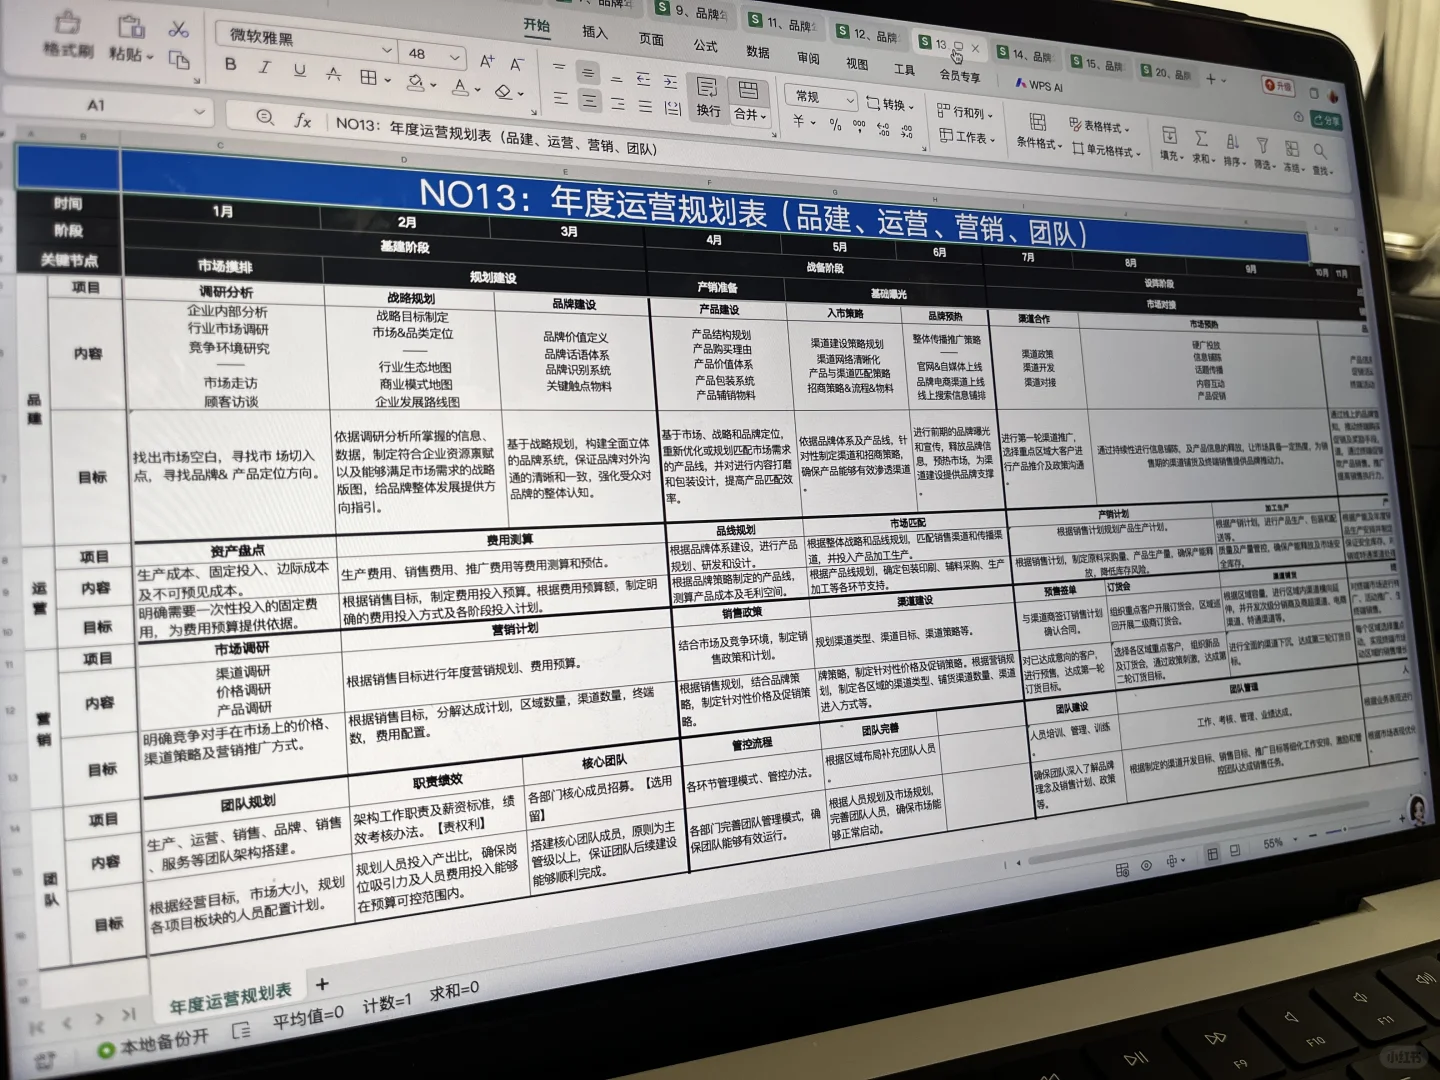Decrease font size with A- icon

(517, 63)
